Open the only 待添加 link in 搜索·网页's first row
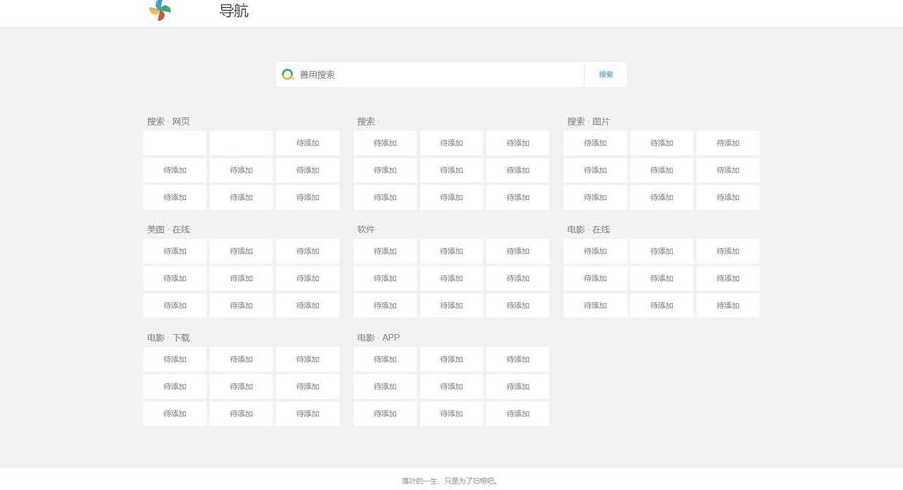The width and height of the screenshot is (903, 490). pos(308,143)
